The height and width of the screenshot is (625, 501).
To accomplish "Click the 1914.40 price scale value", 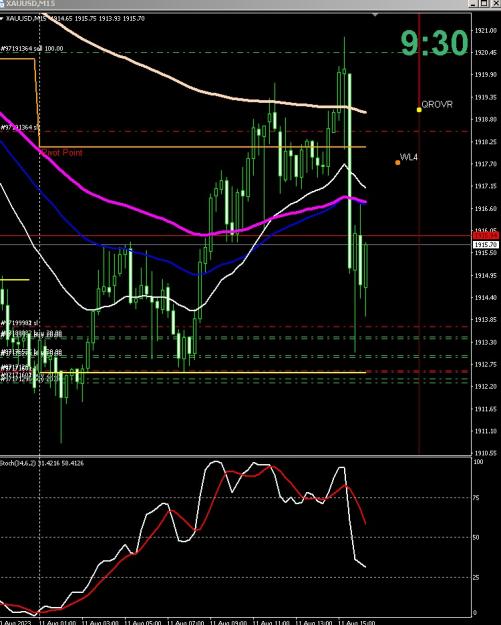I will (x=485, y=298).
